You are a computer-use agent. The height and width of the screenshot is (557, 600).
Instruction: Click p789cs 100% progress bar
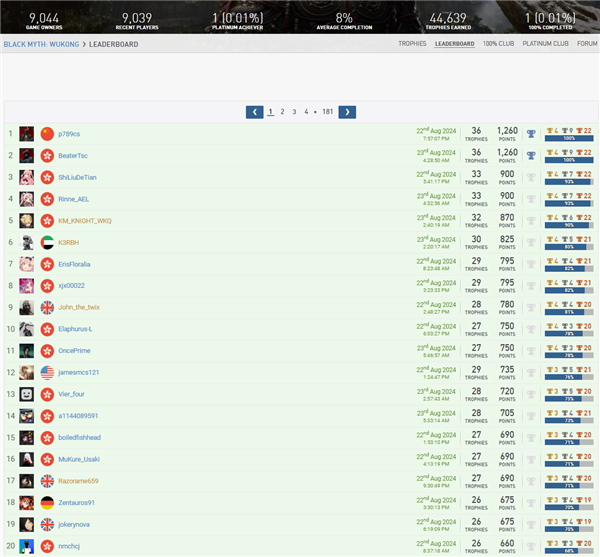point(569,138)
